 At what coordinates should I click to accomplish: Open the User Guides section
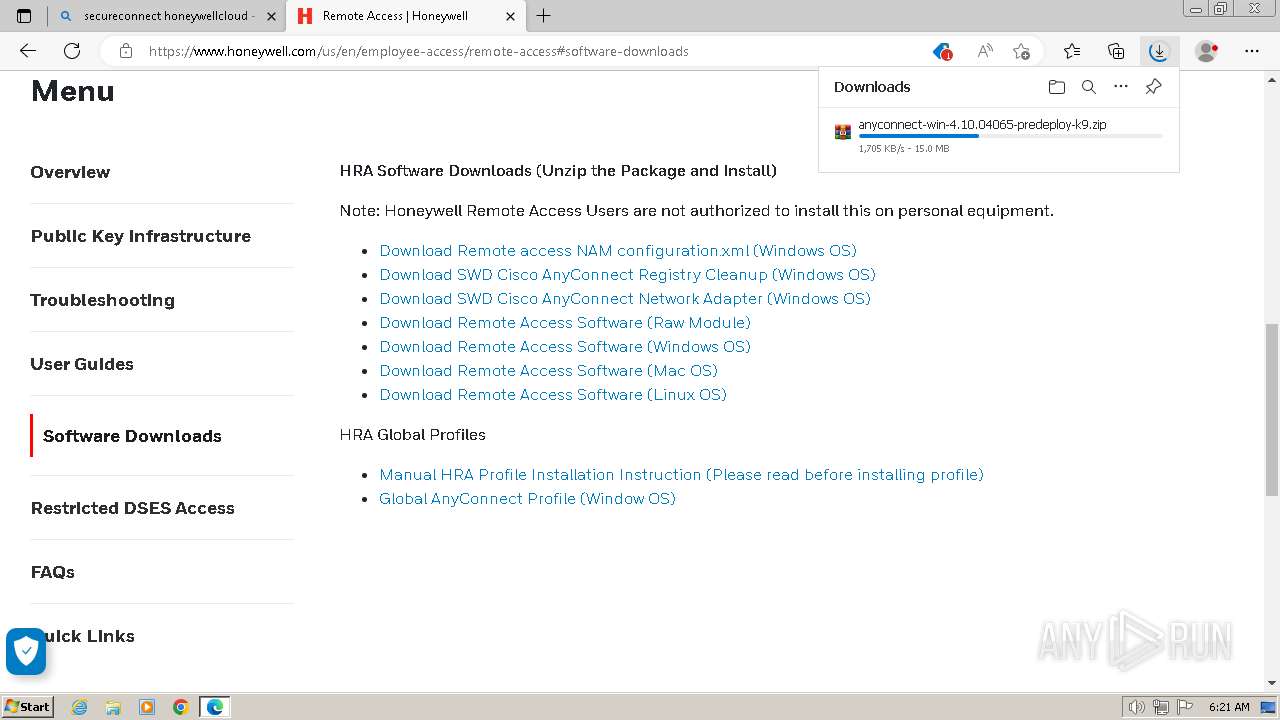pyautogui.click(x=82, y=364)
